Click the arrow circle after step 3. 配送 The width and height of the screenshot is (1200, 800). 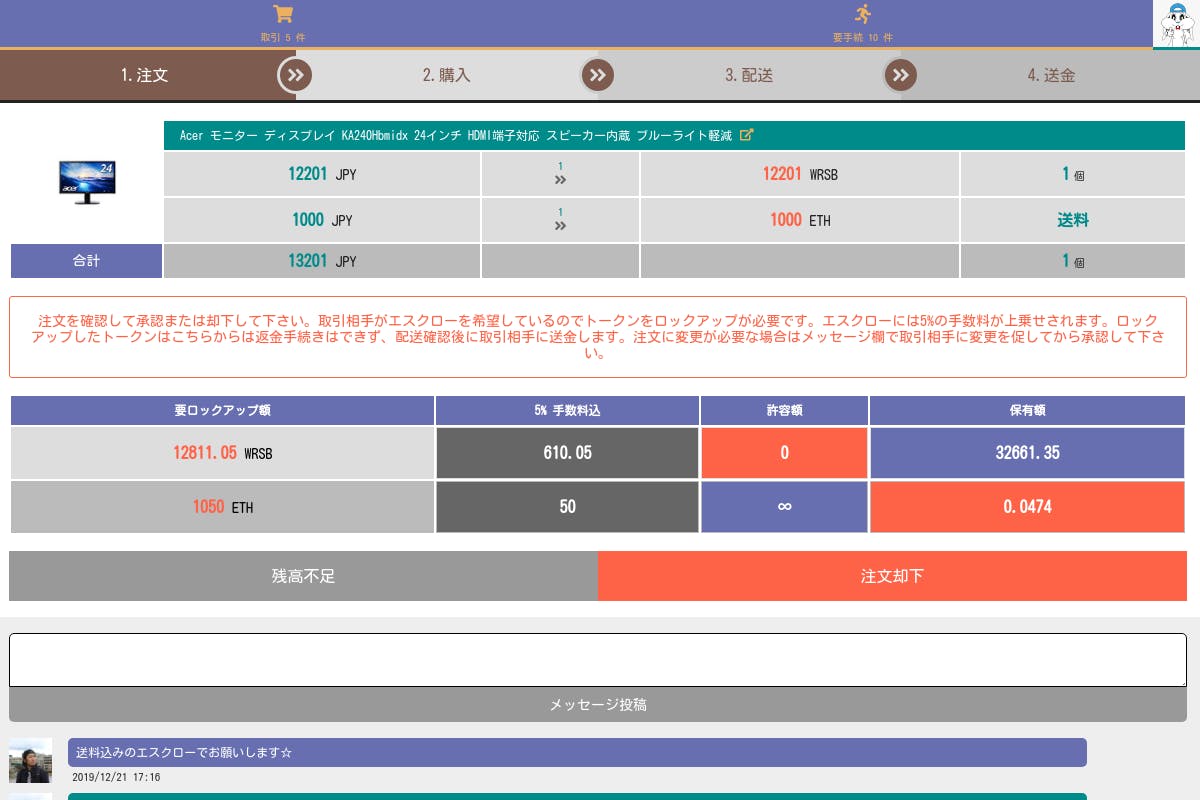tap(899, 75)
